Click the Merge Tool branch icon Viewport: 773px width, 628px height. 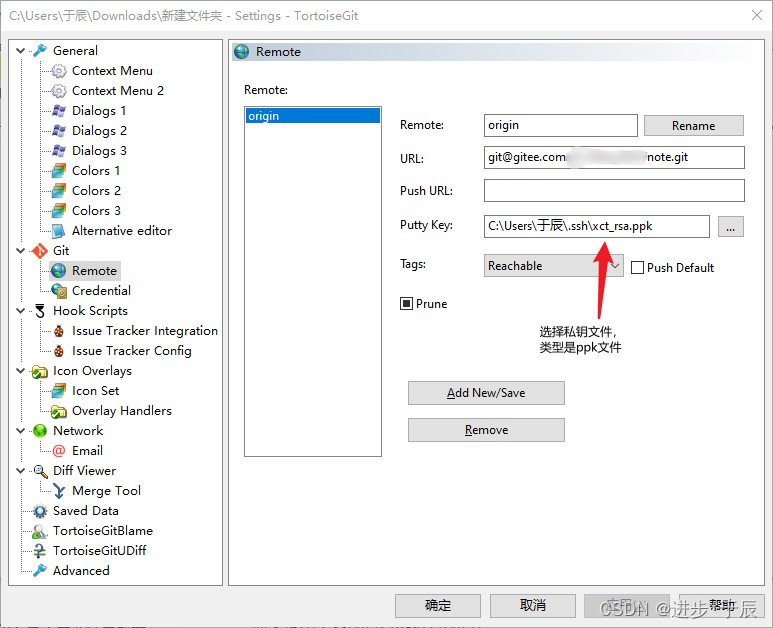click(x=59, y=491)
